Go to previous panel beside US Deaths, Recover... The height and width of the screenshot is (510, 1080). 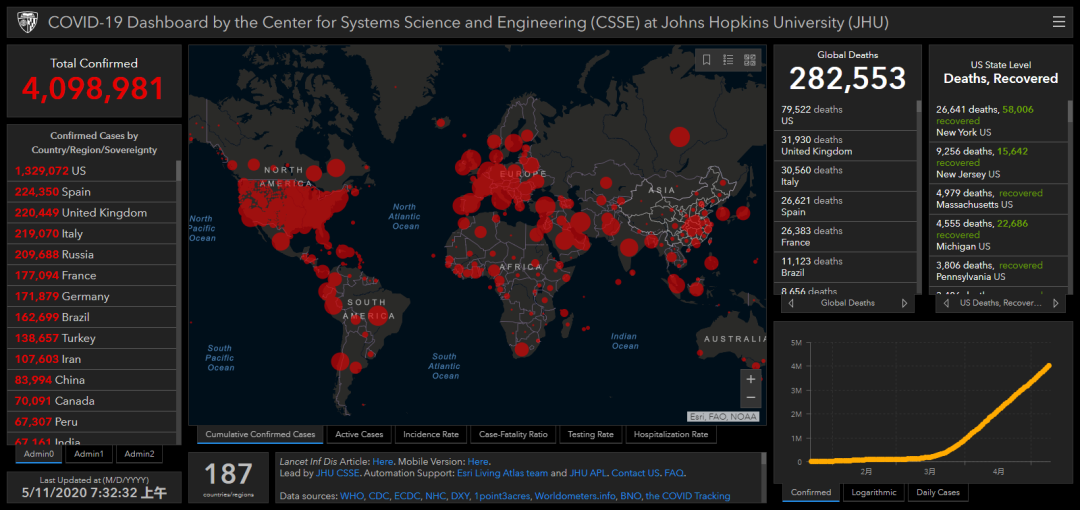[946, 303]
